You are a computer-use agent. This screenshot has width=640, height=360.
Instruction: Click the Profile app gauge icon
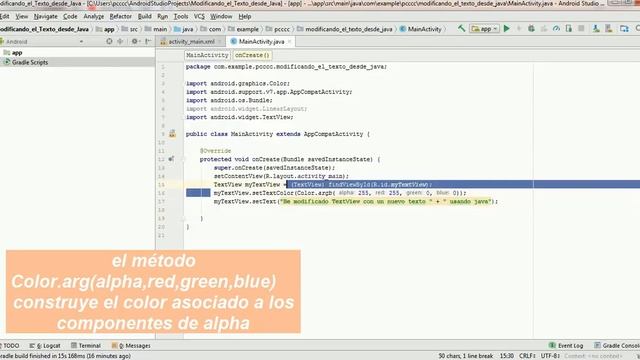click(556, 29)
